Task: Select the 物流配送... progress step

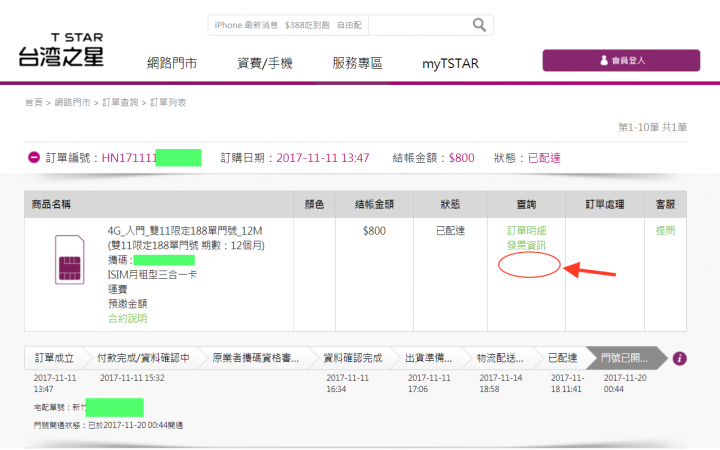Action: (500, 358)
